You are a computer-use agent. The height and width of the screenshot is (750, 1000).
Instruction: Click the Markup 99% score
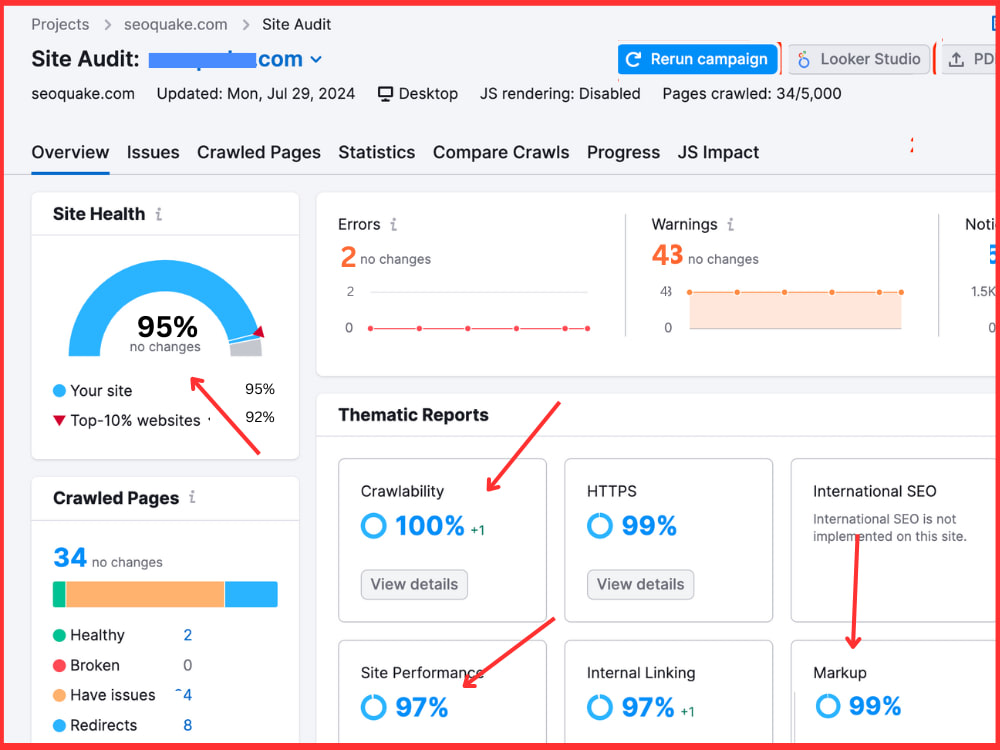(875, 706)
